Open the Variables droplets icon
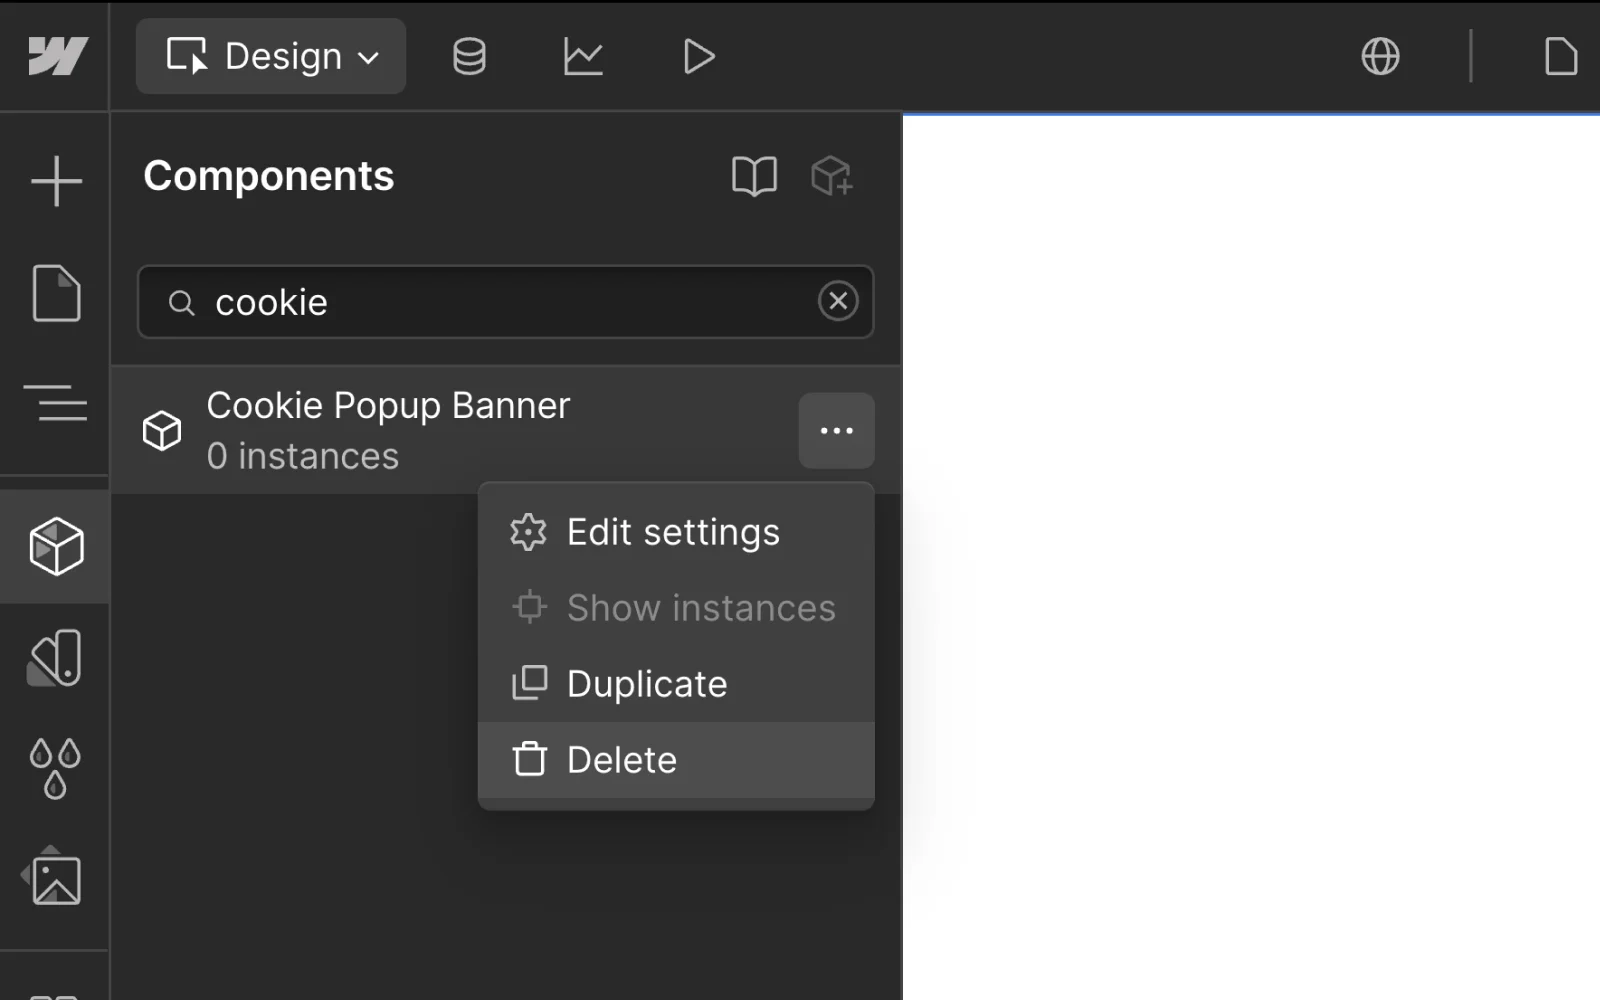Screen dimensions: 1600x1000 tap(56, 768)
